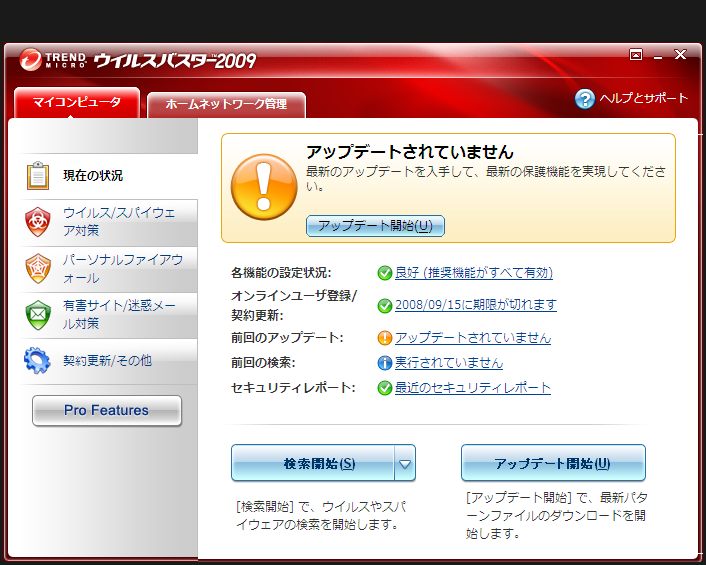Click アップデート開始 in the yellow warning box
Screen dimensions: 706x565
click(375, 226)
